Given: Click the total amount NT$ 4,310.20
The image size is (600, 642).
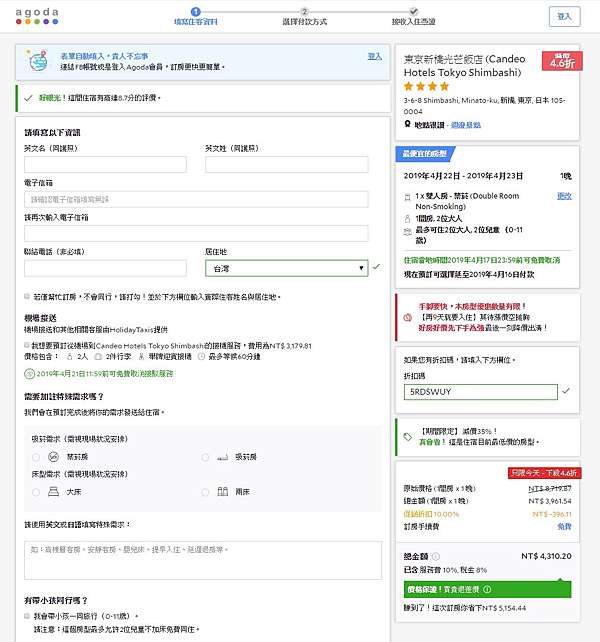Looking at the screenshot, I should [546, 556].
